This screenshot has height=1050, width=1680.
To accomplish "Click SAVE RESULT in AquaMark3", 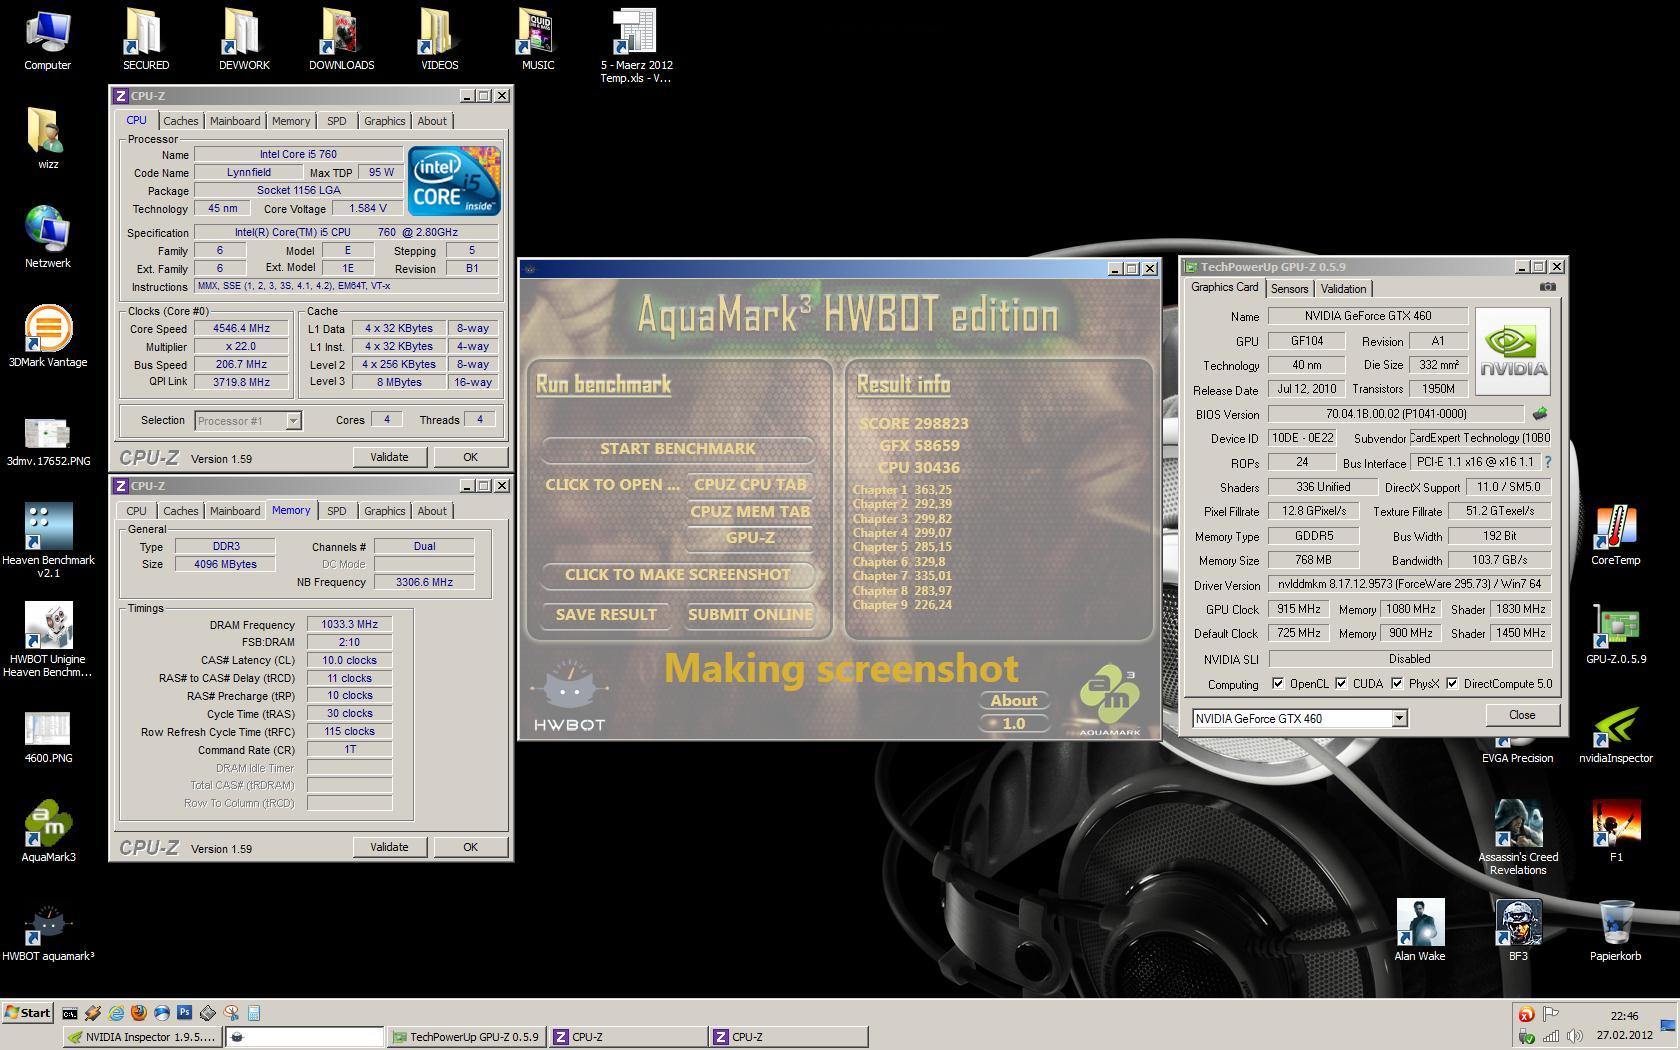I will click(606, 615).
